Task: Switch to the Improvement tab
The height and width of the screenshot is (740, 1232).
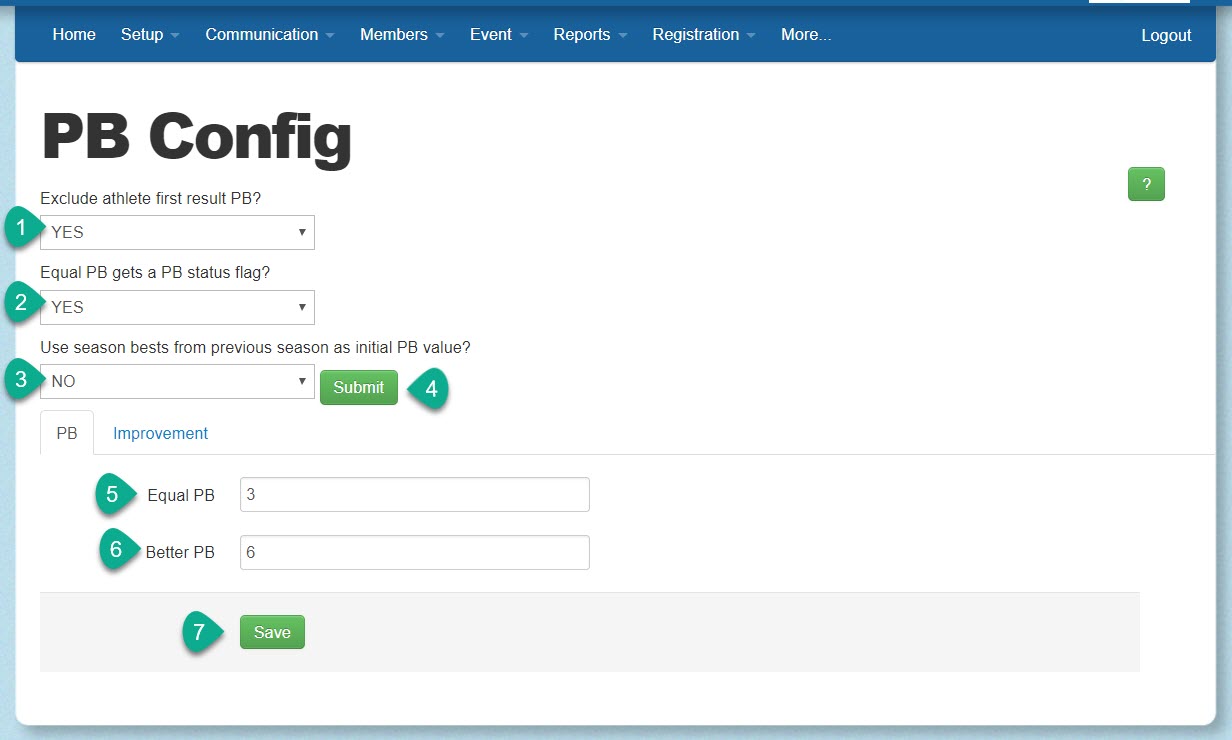Action: [x=160, y=433]
